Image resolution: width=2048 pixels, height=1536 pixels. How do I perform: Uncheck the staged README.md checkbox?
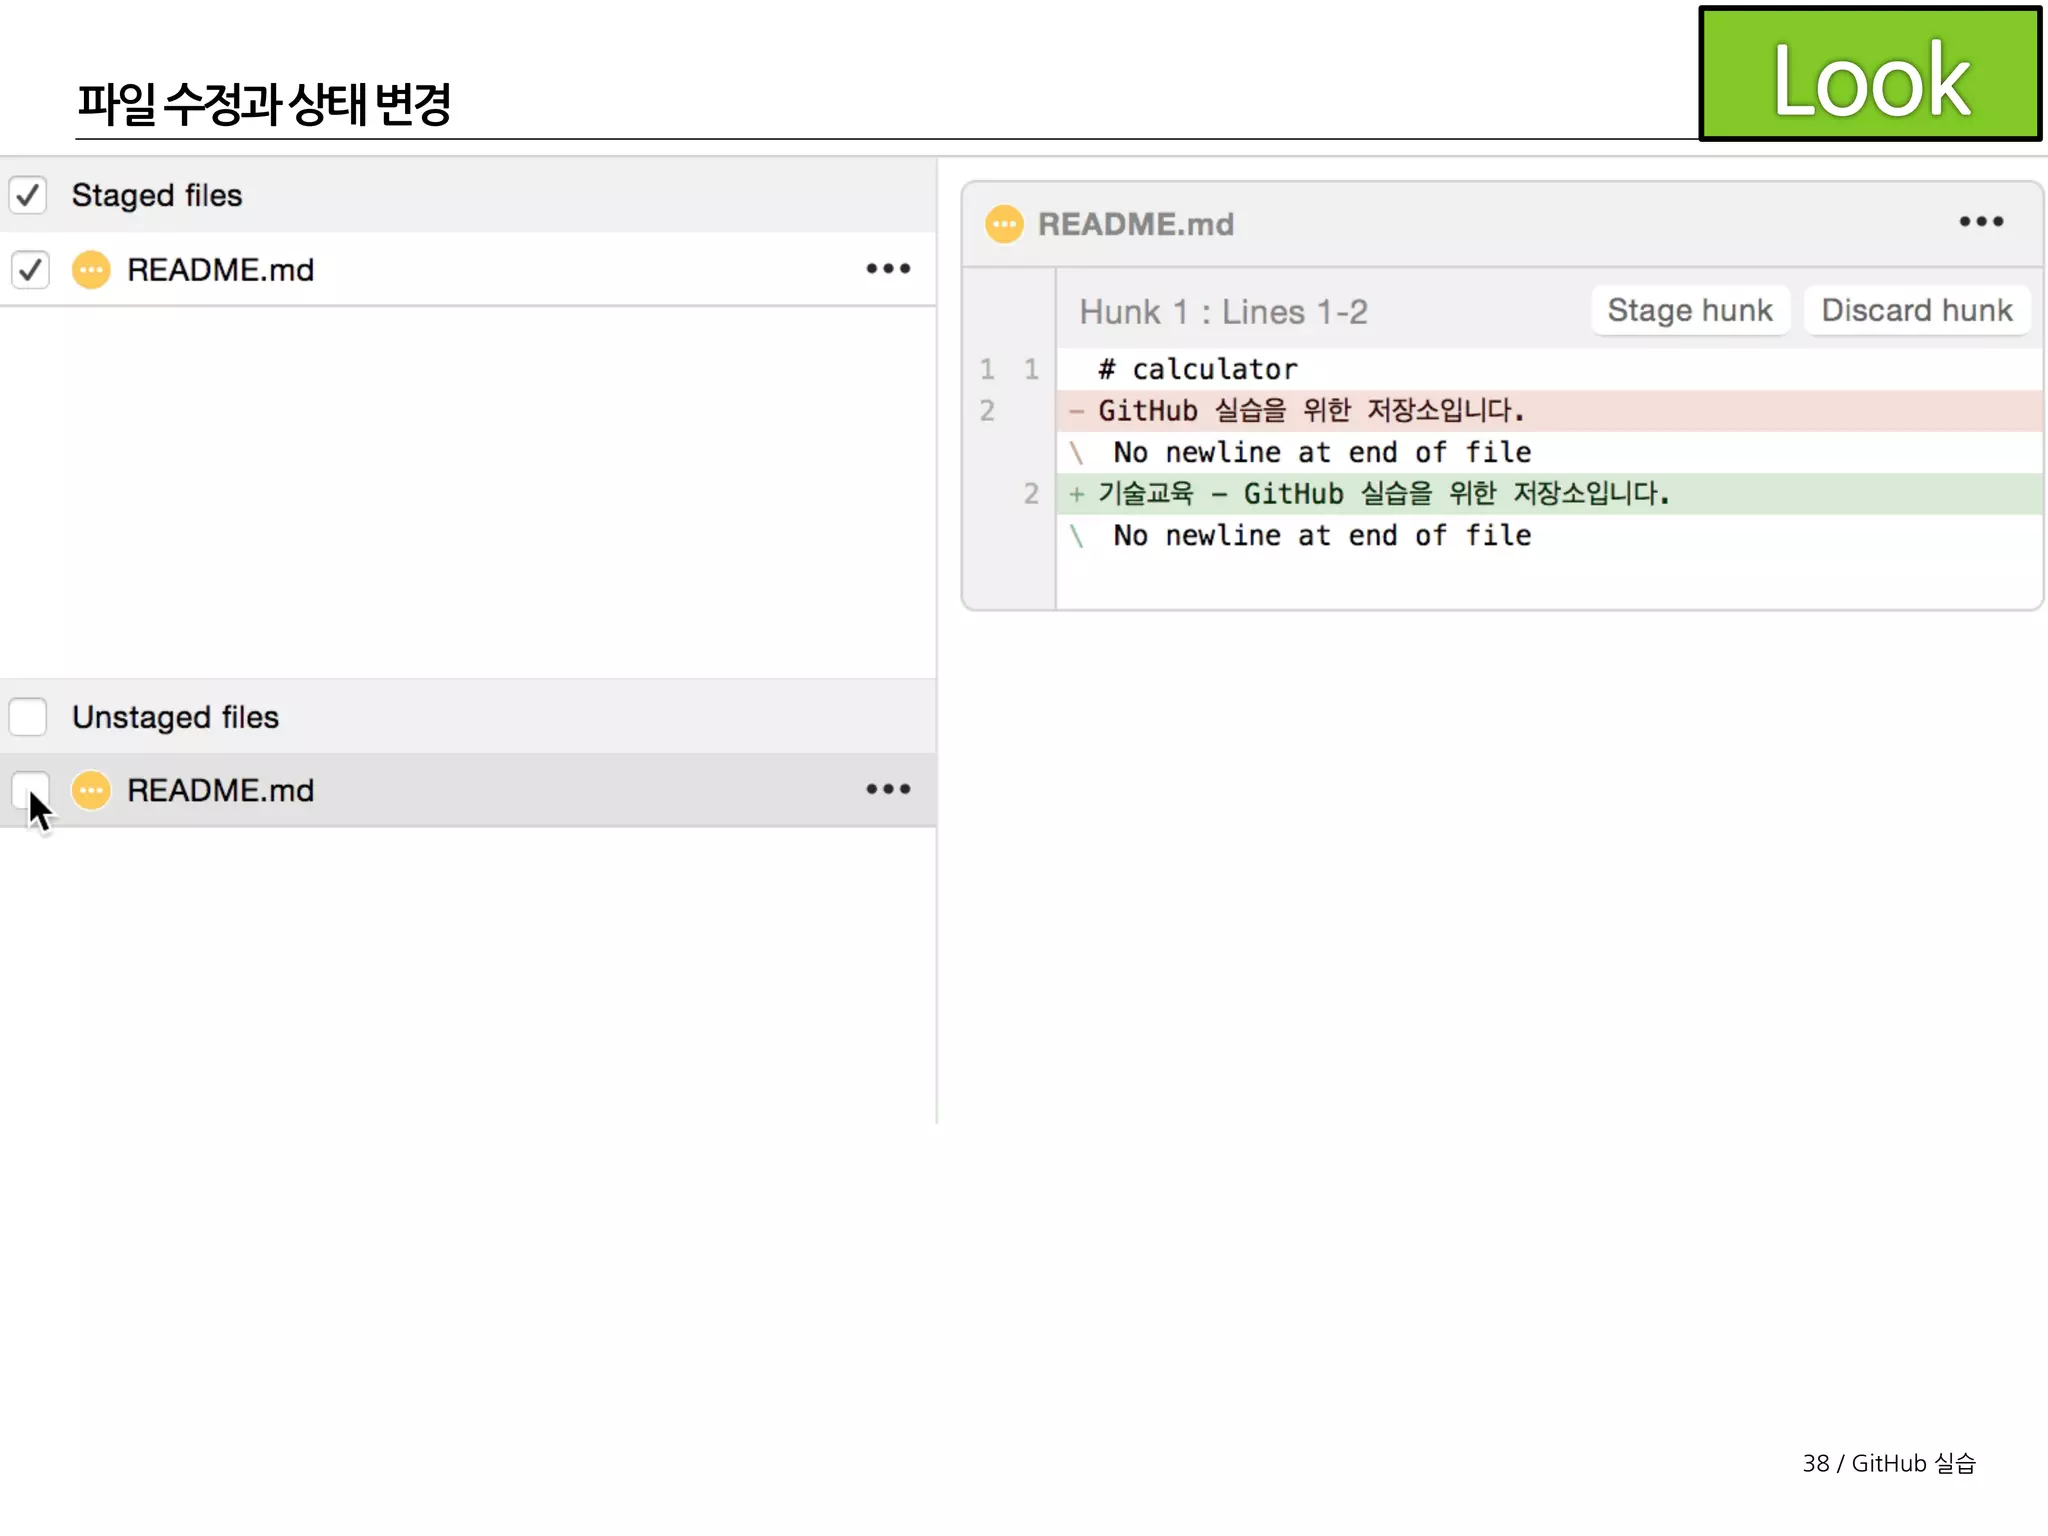click(x=30, y=269)
